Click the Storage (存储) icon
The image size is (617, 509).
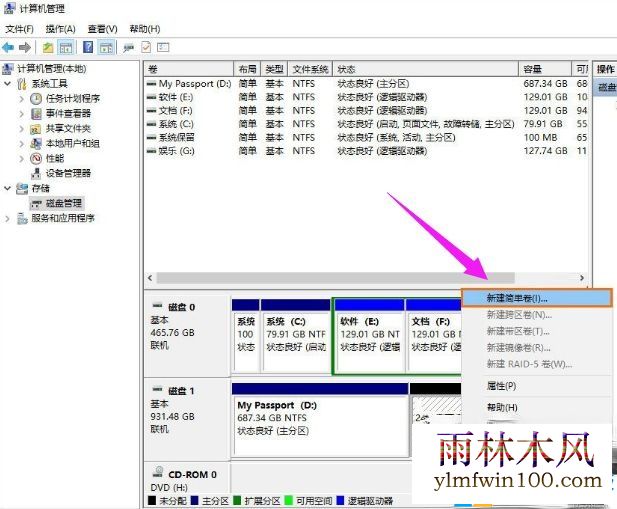[x=22, y=188]
